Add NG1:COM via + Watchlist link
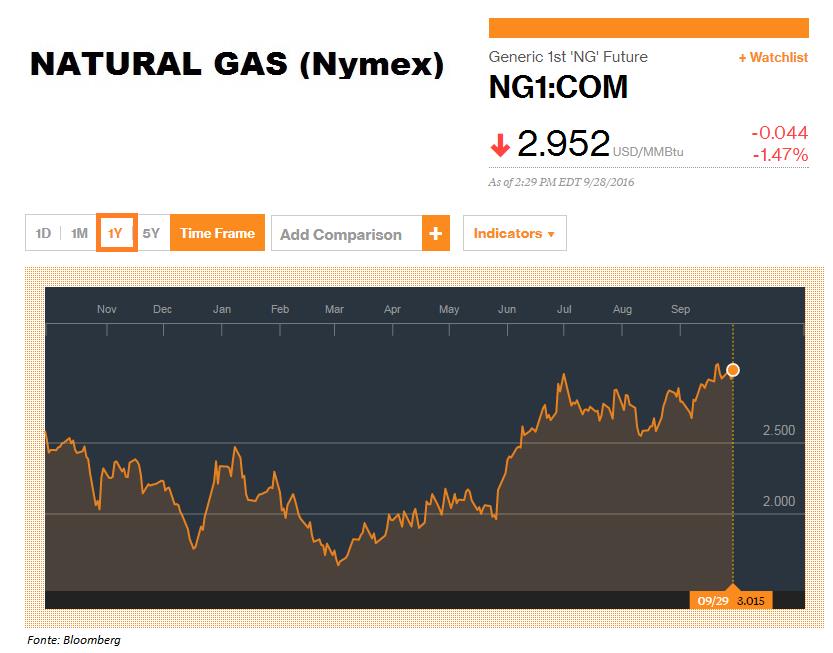This screenshot has height=653, width=833. pyautogui.click(x=773, y=57)
